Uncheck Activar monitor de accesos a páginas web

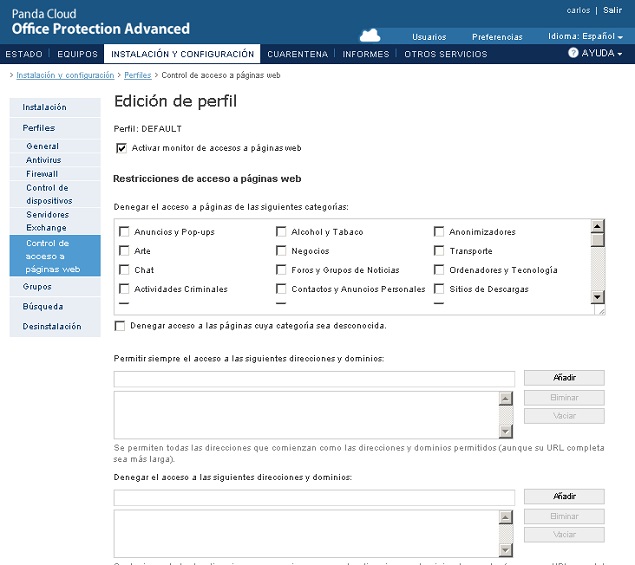121,148
